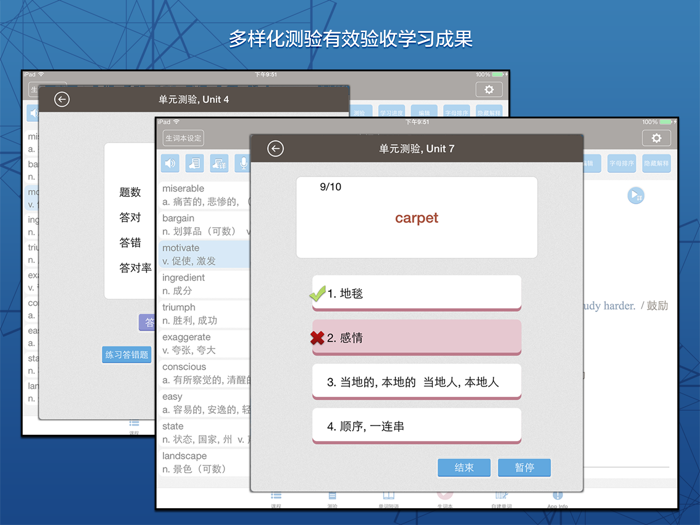Screen dimensions: 700x525
Task: Tap the toolbar icon marked with 详
Action: coord(219,163)
